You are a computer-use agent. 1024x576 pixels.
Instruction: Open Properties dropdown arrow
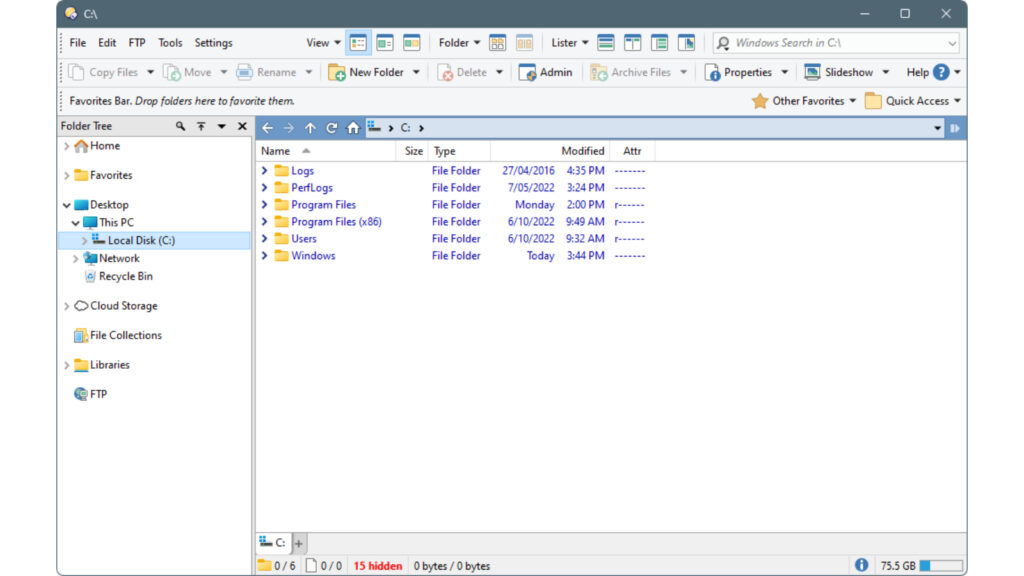click(x=784, y=72)
